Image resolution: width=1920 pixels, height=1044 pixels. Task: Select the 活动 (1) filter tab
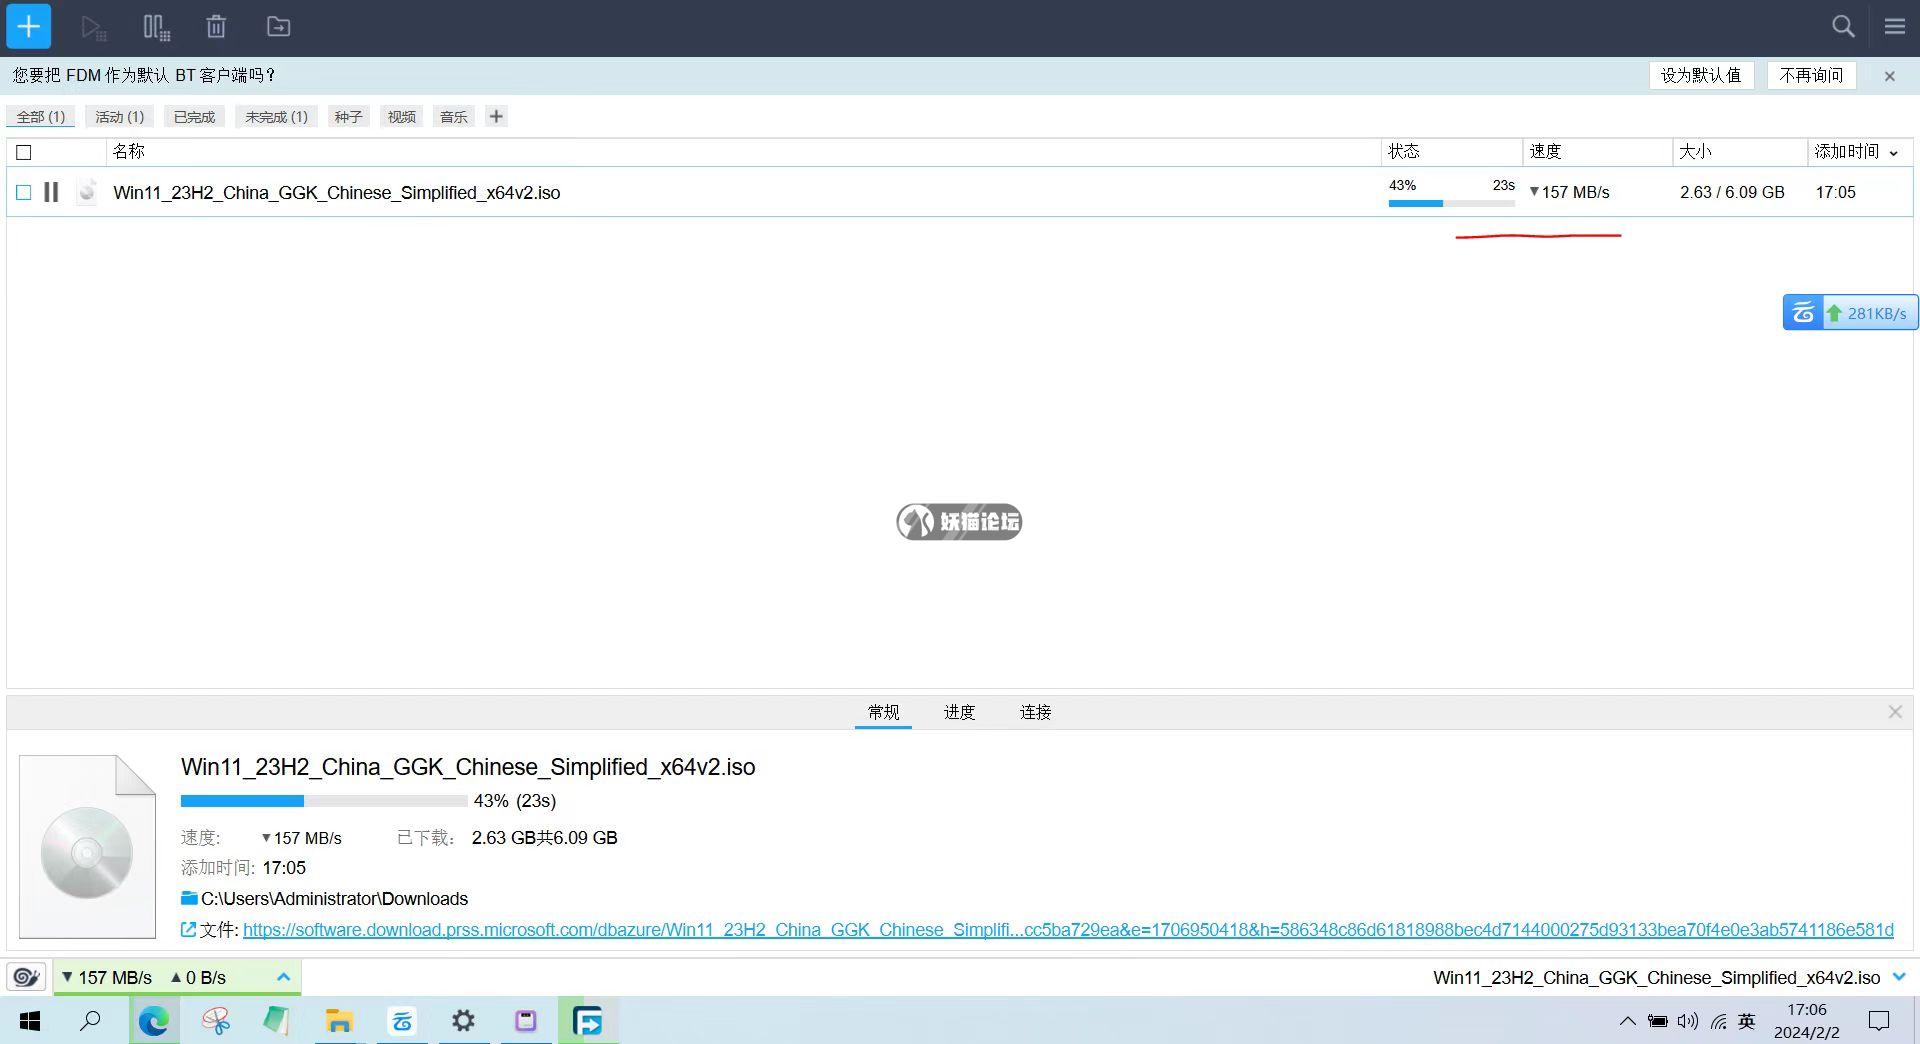point(120,117)
